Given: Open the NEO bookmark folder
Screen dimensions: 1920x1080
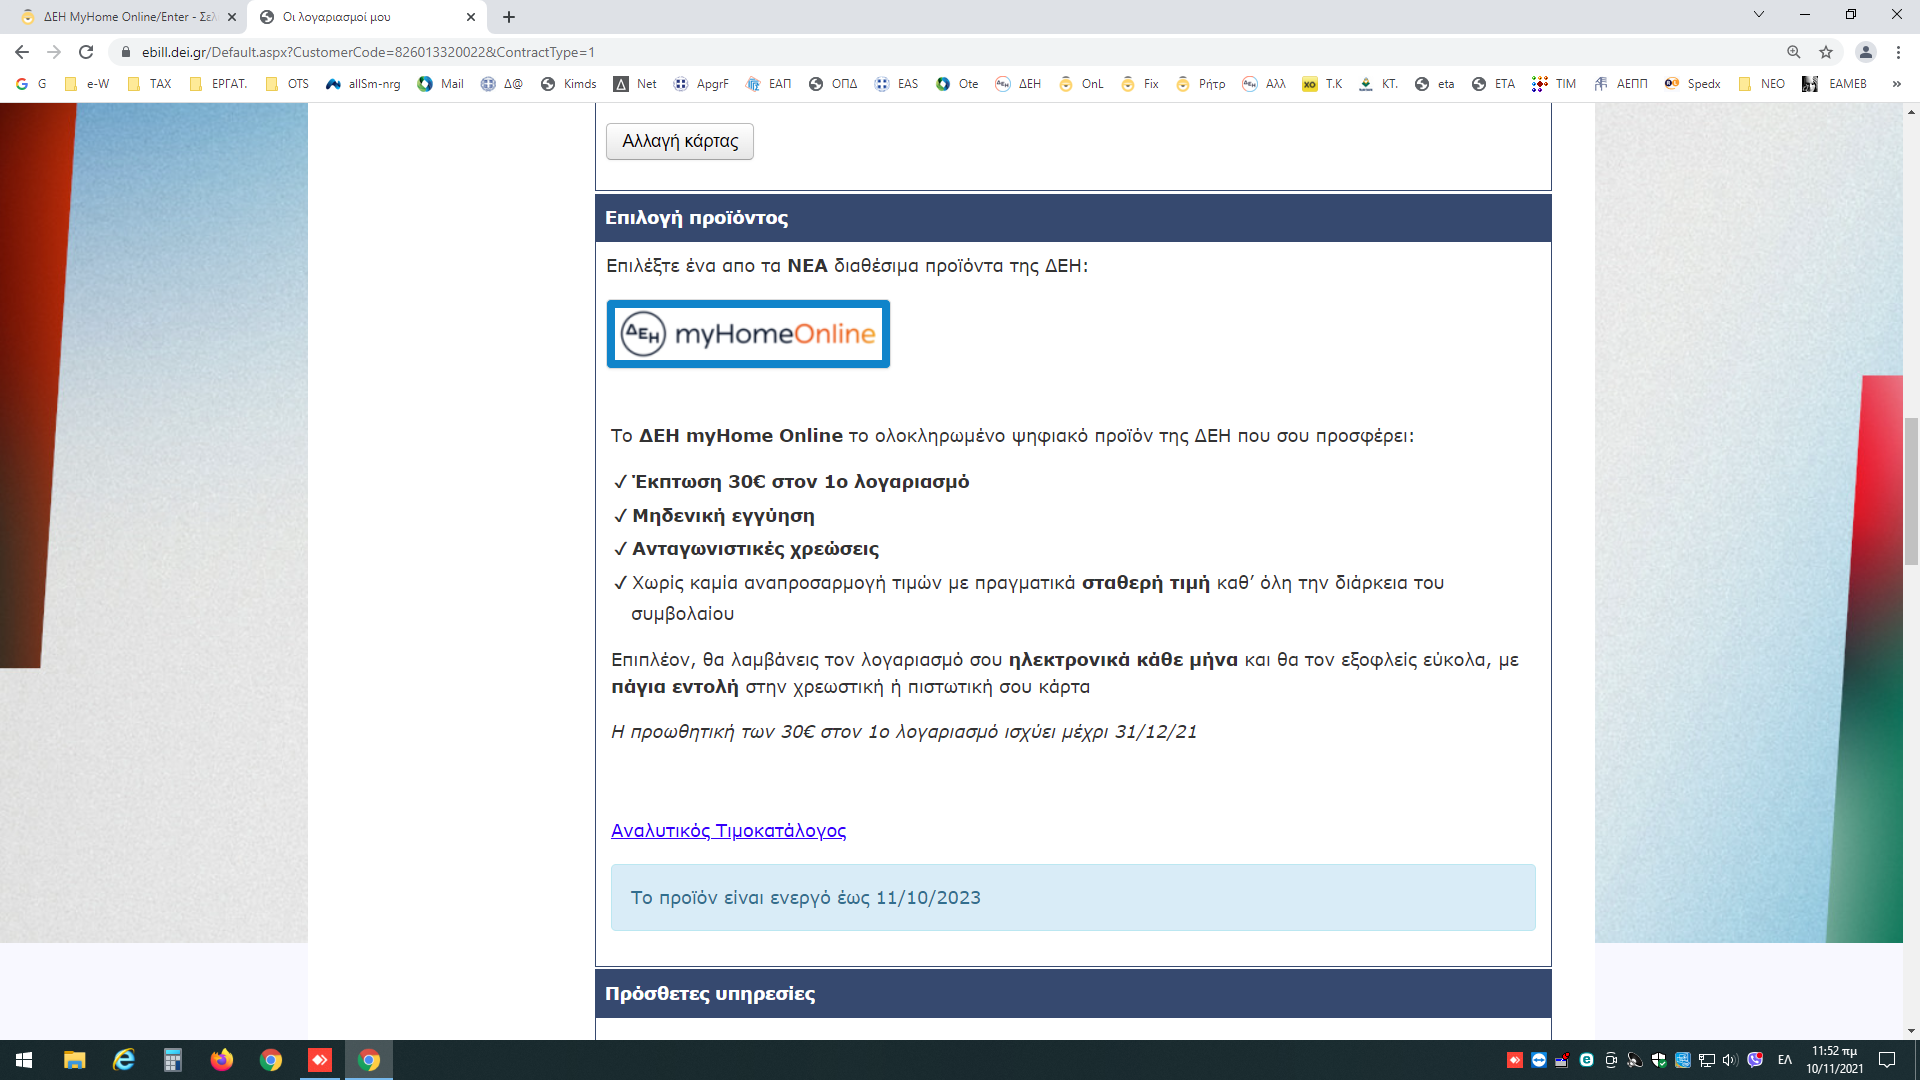Looking at the screenshot, I should pos(1761,84).
